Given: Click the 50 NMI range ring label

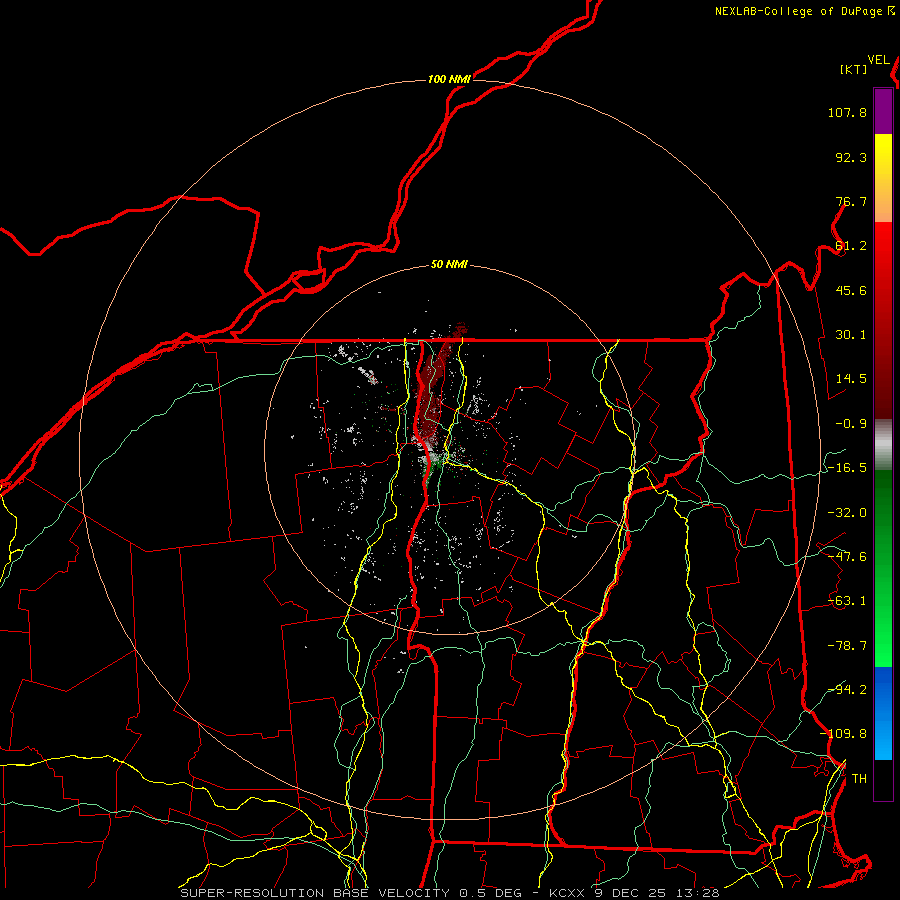Looking at the screenshot, I should (449, 265).
